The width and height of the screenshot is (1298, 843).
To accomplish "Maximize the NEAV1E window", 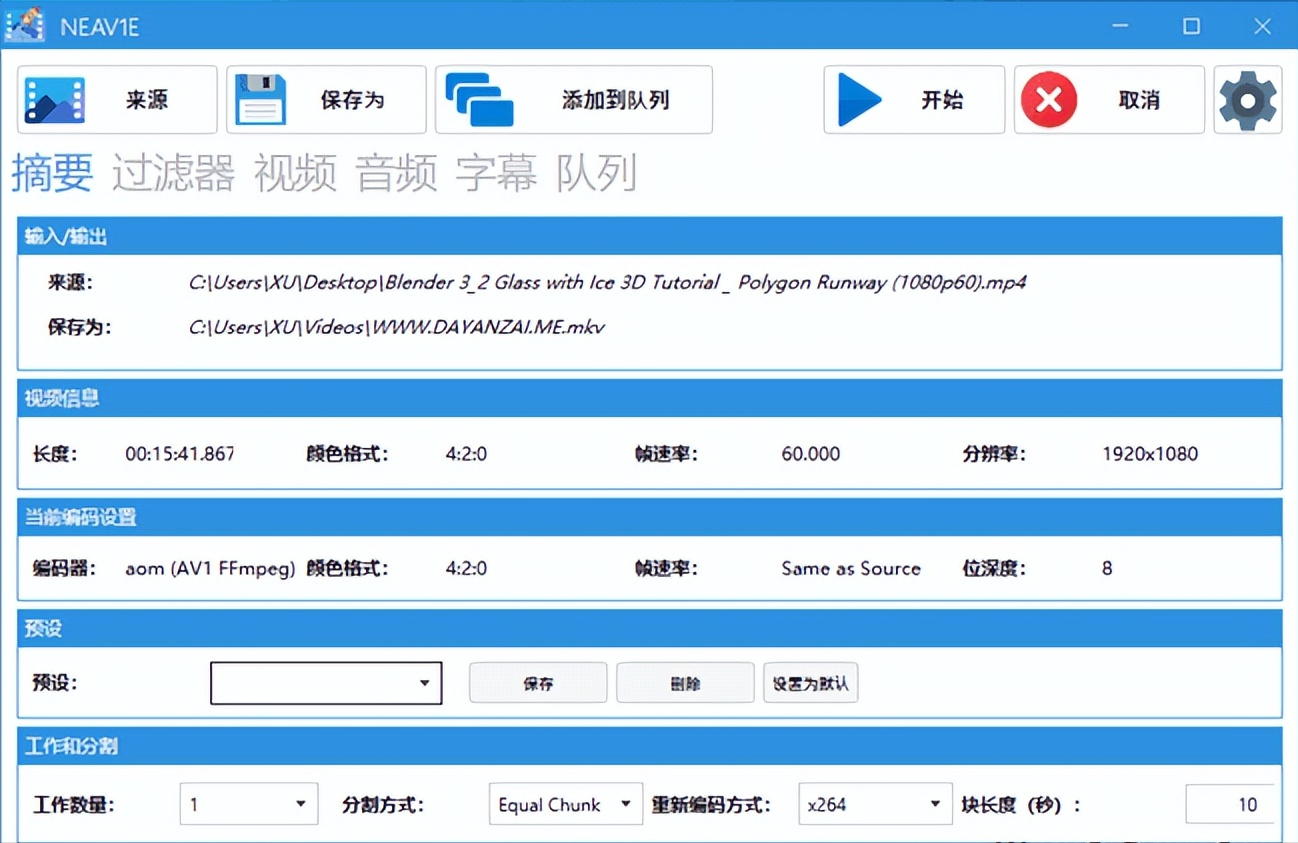I will pos(1191,26).
